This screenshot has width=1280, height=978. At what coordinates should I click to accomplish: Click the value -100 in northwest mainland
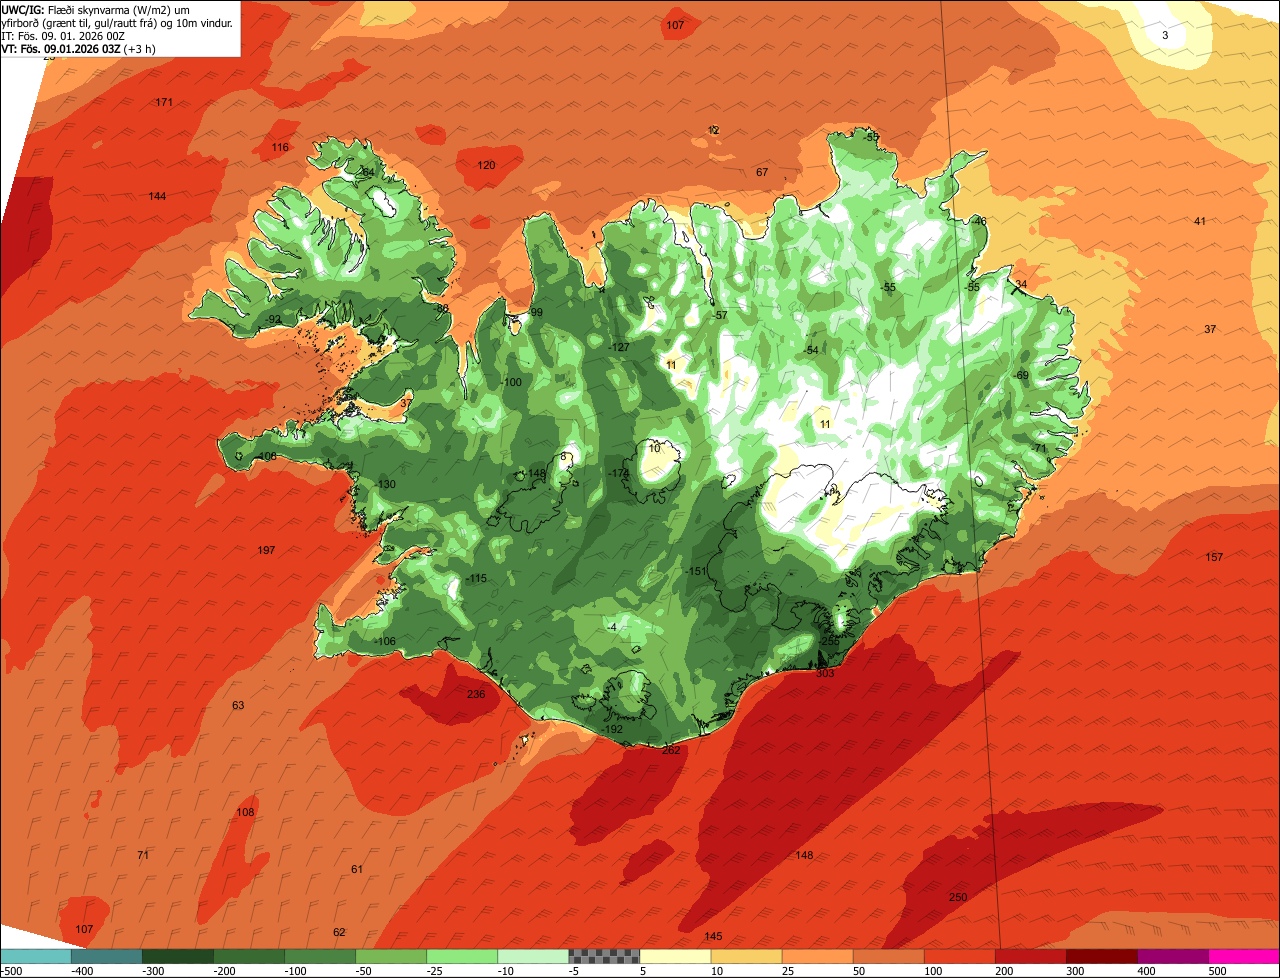coord(512,383)
